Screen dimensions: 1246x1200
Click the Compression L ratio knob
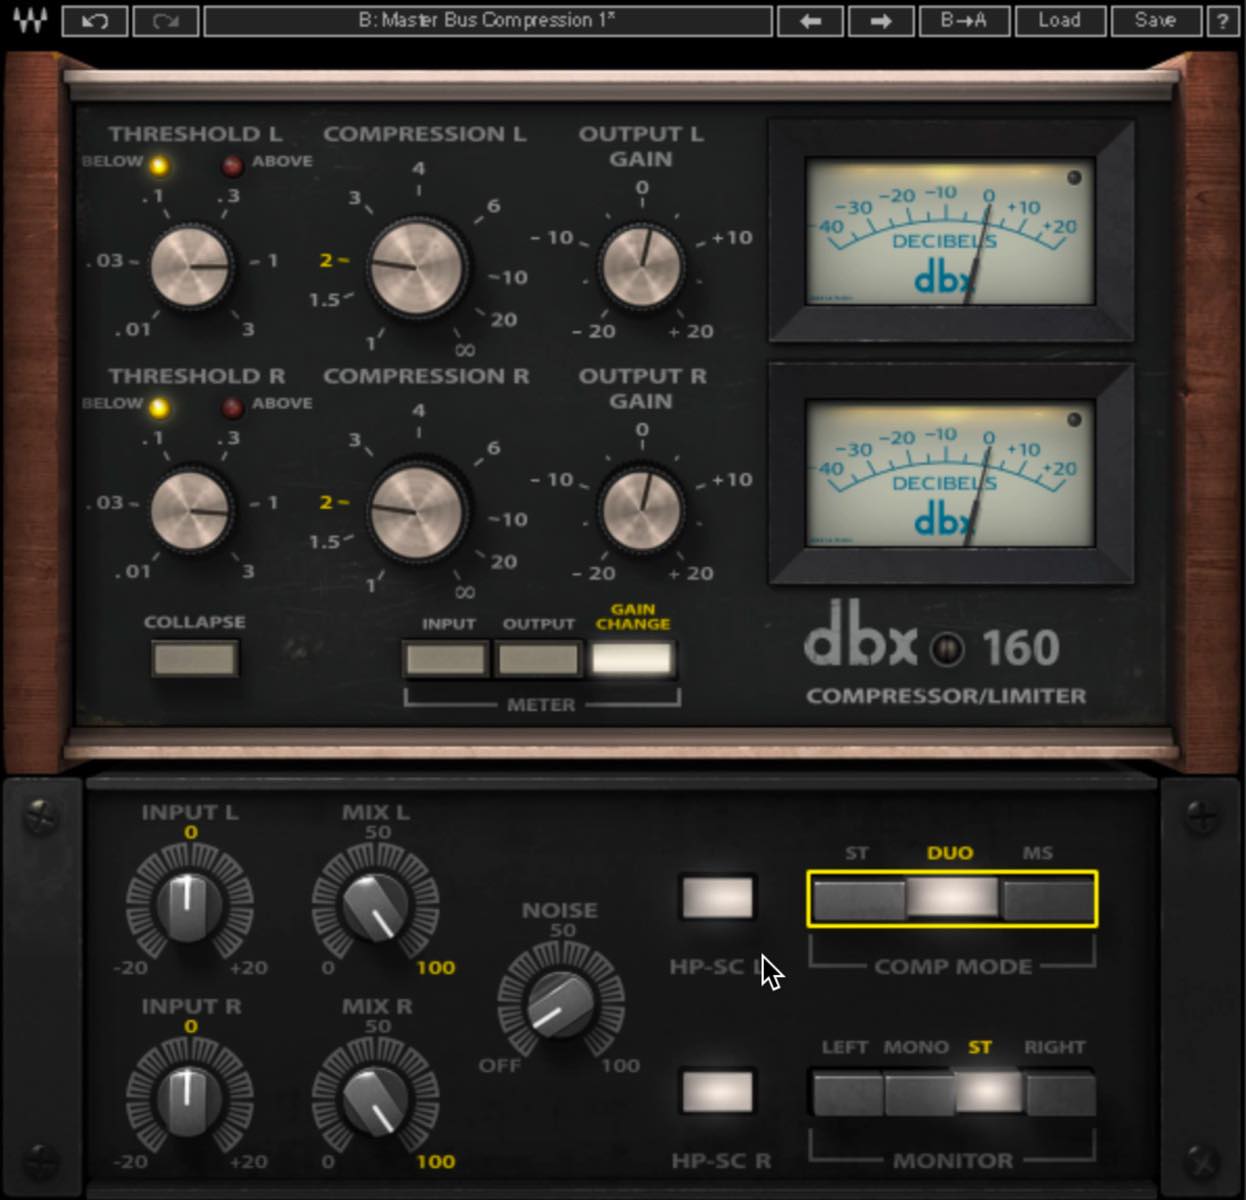pyautogui.click(x=417, y=267)
